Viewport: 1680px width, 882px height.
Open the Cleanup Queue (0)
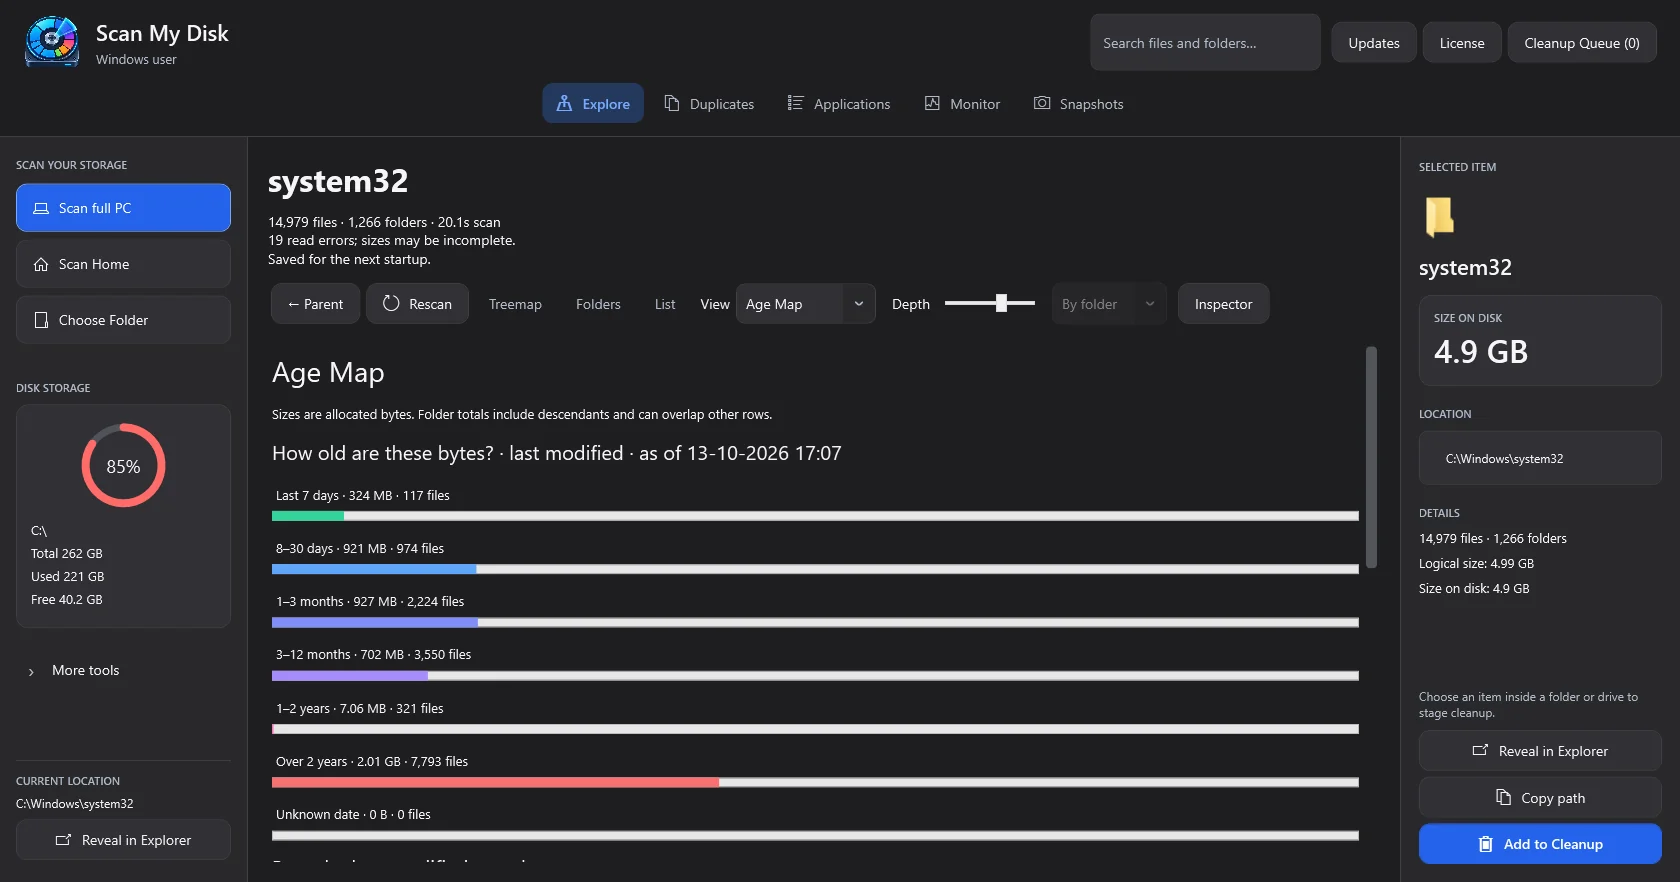(1582, 43)
